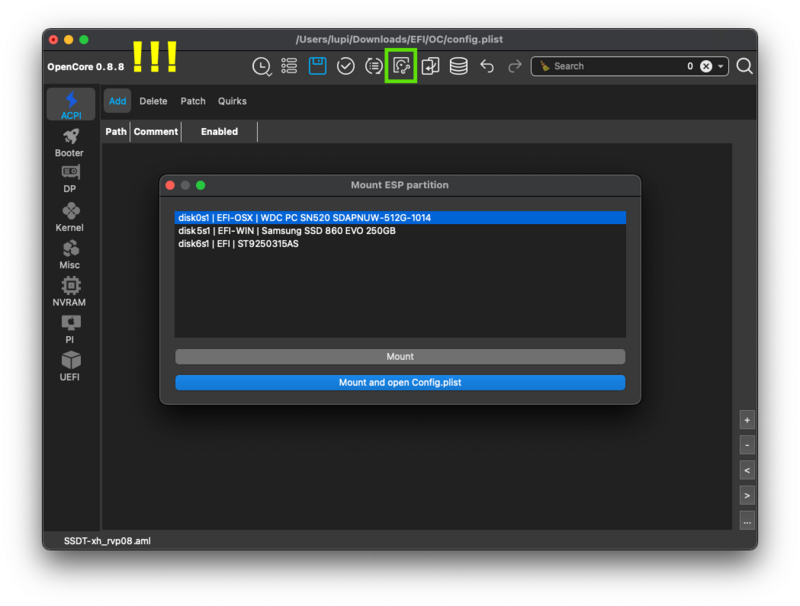Open the database stack toolbar icon

[x=459, y=66]
